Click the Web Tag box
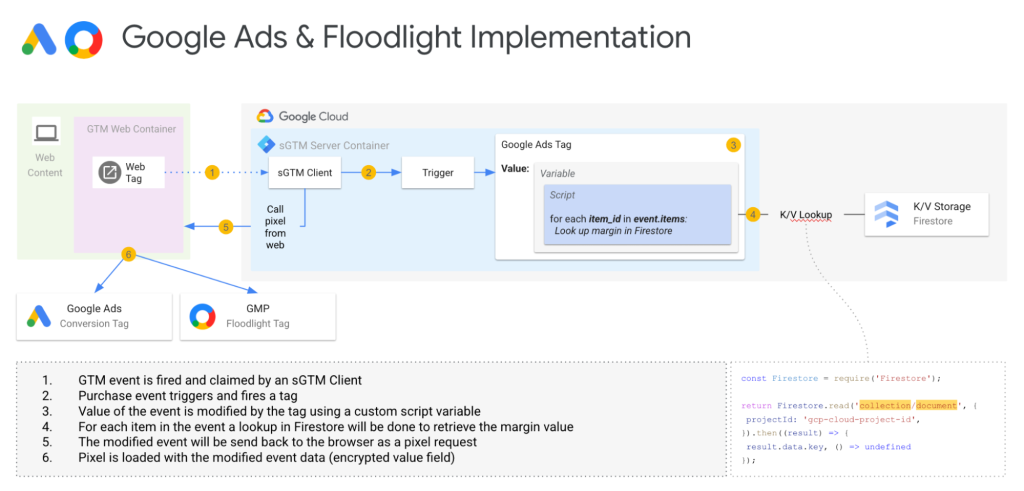 tap(128, 172)
